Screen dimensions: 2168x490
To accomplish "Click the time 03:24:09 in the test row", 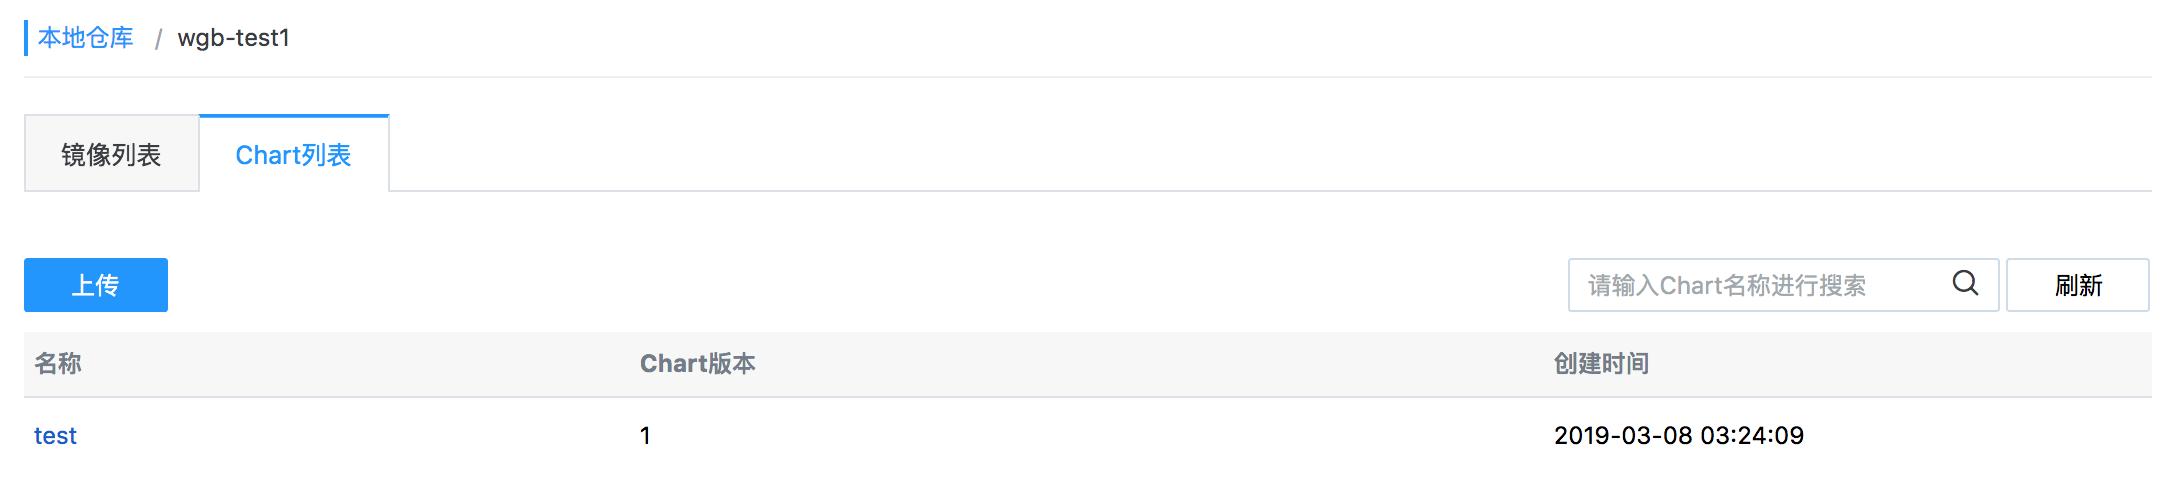I will coord(1752,436).
